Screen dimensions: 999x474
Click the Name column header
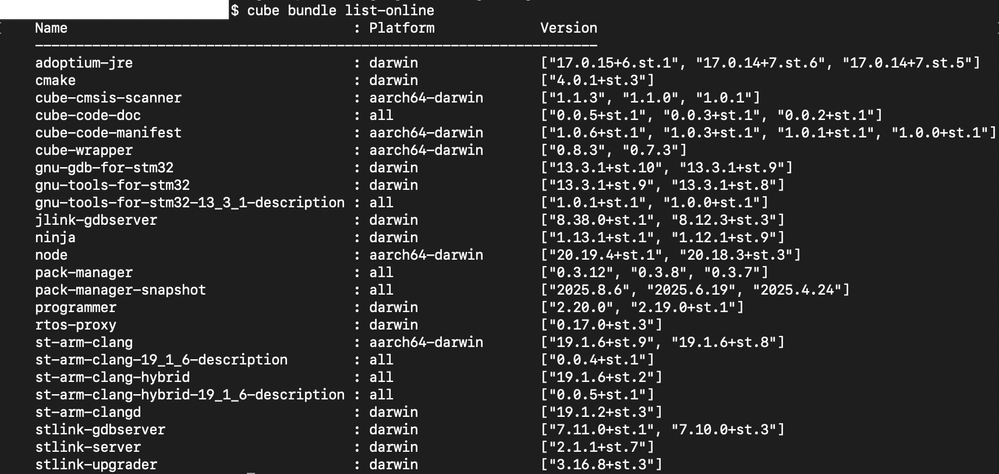(x=51, y=28)
